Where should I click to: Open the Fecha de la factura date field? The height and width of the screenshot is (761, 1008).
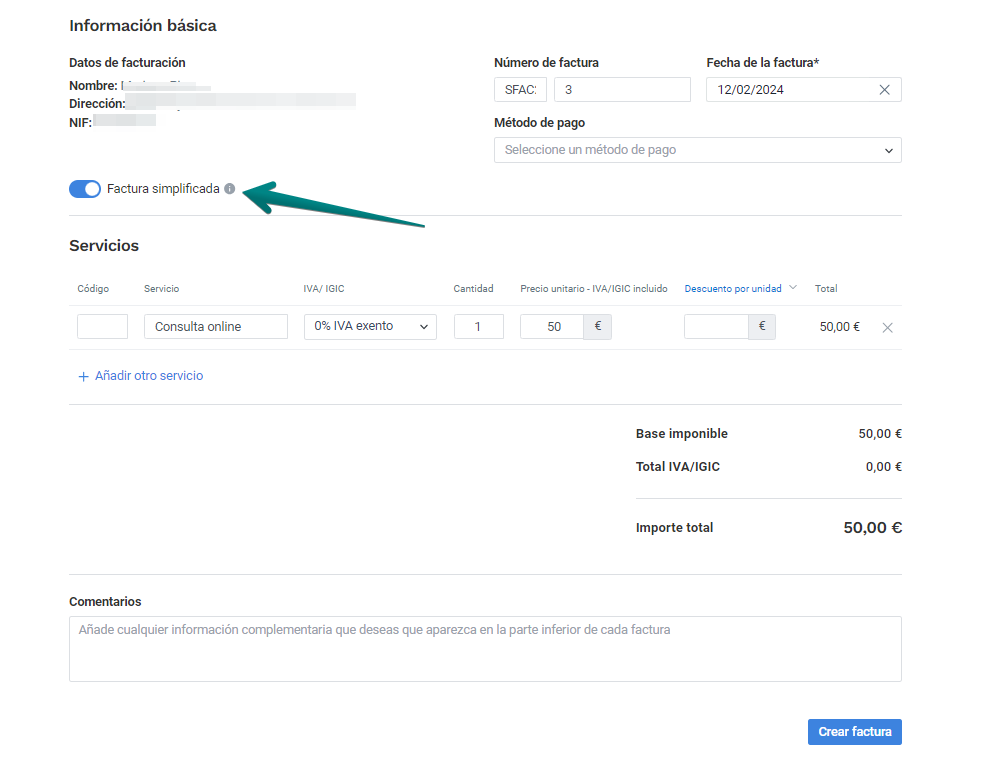coord(790,90)
